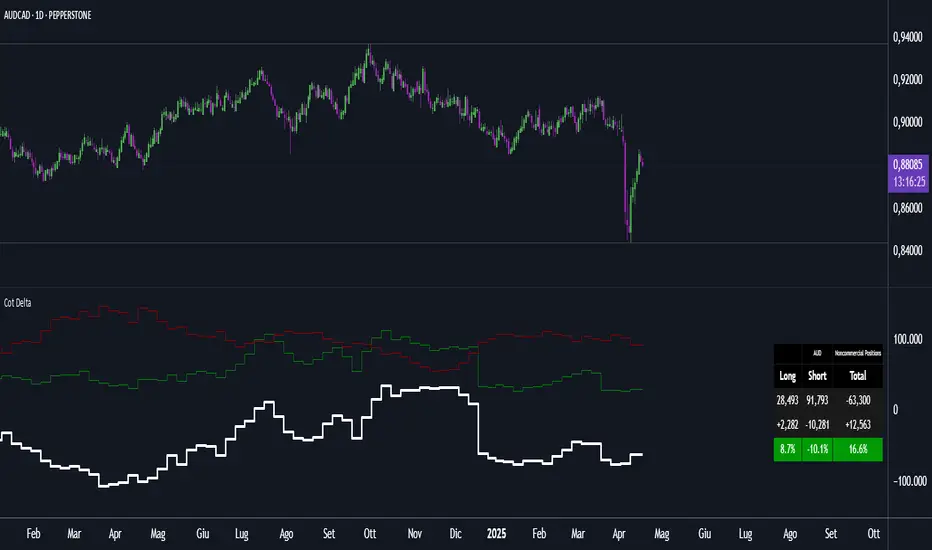Click the green 8.7% long cell
This screenshot has height=550, width=932.
[788, 449]
